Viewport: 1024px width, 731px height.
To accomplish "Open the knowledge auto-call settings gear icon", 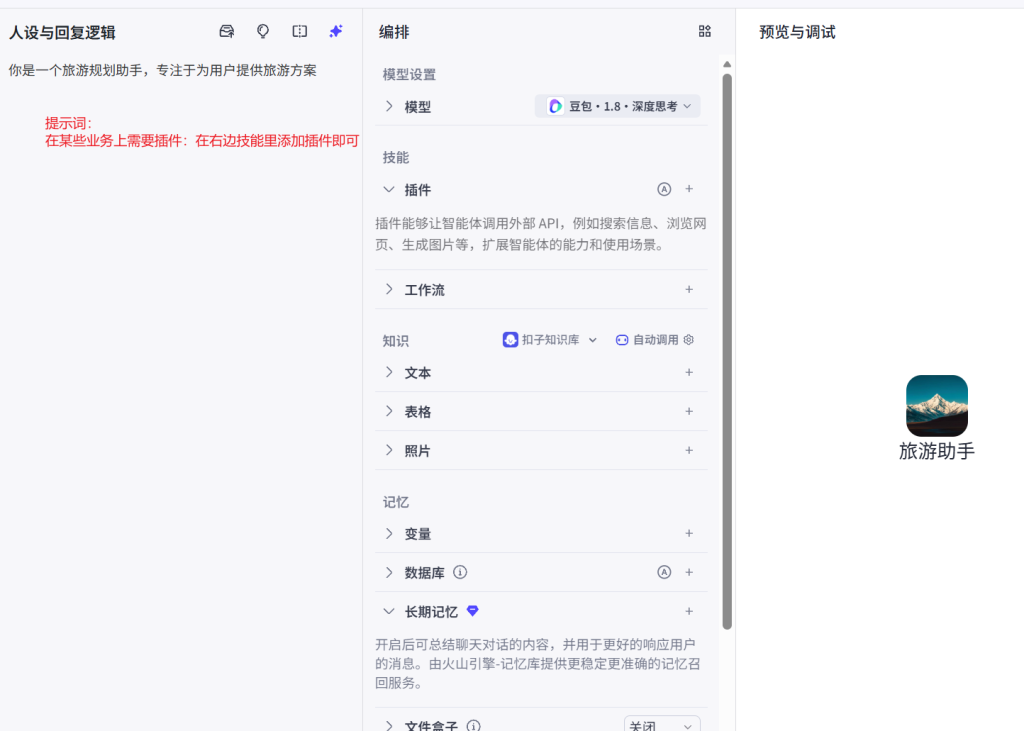I will tap(688, 339).
